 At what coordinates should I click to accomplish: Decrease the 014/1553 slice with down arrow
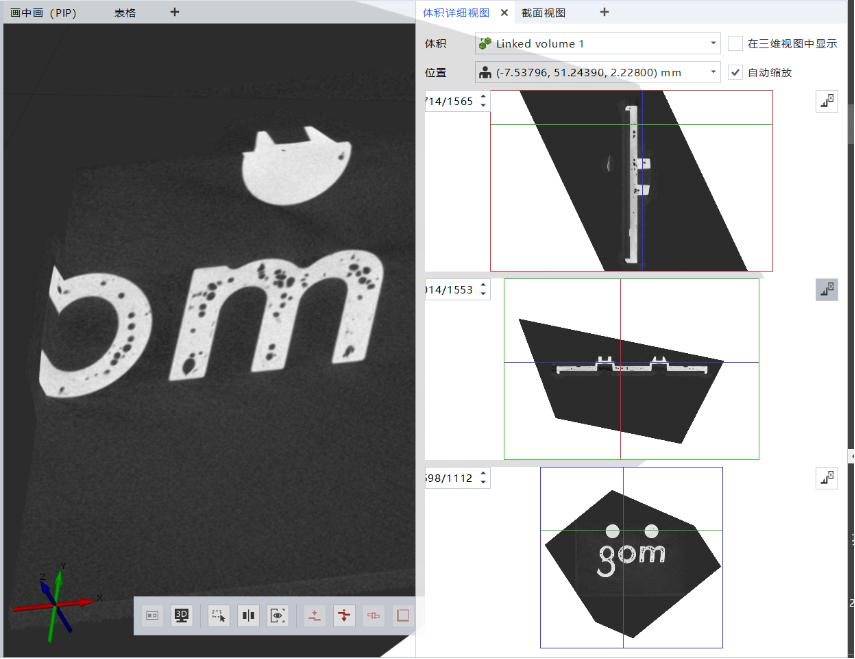(x=483, y=294)
